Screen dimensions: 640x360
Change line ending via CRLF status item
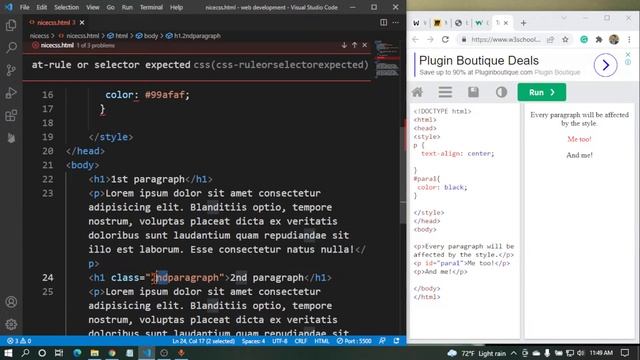(301, 341)
